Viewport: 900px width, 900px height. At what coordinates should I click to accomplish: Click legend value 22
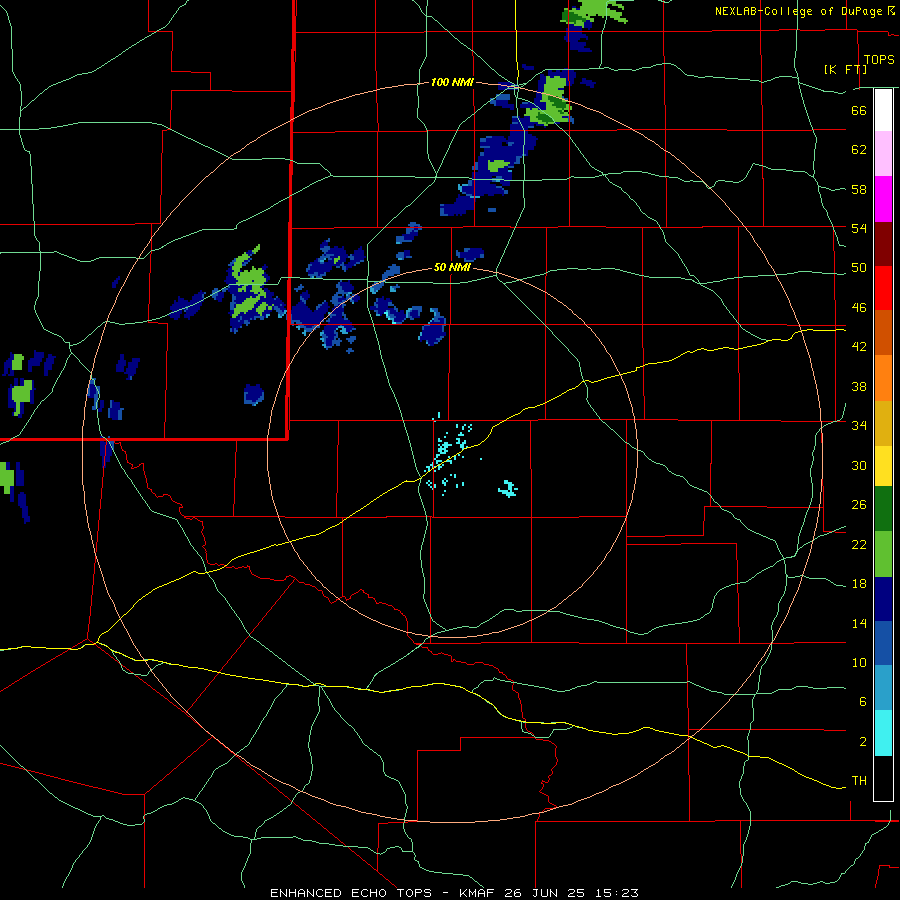(859, 544)
